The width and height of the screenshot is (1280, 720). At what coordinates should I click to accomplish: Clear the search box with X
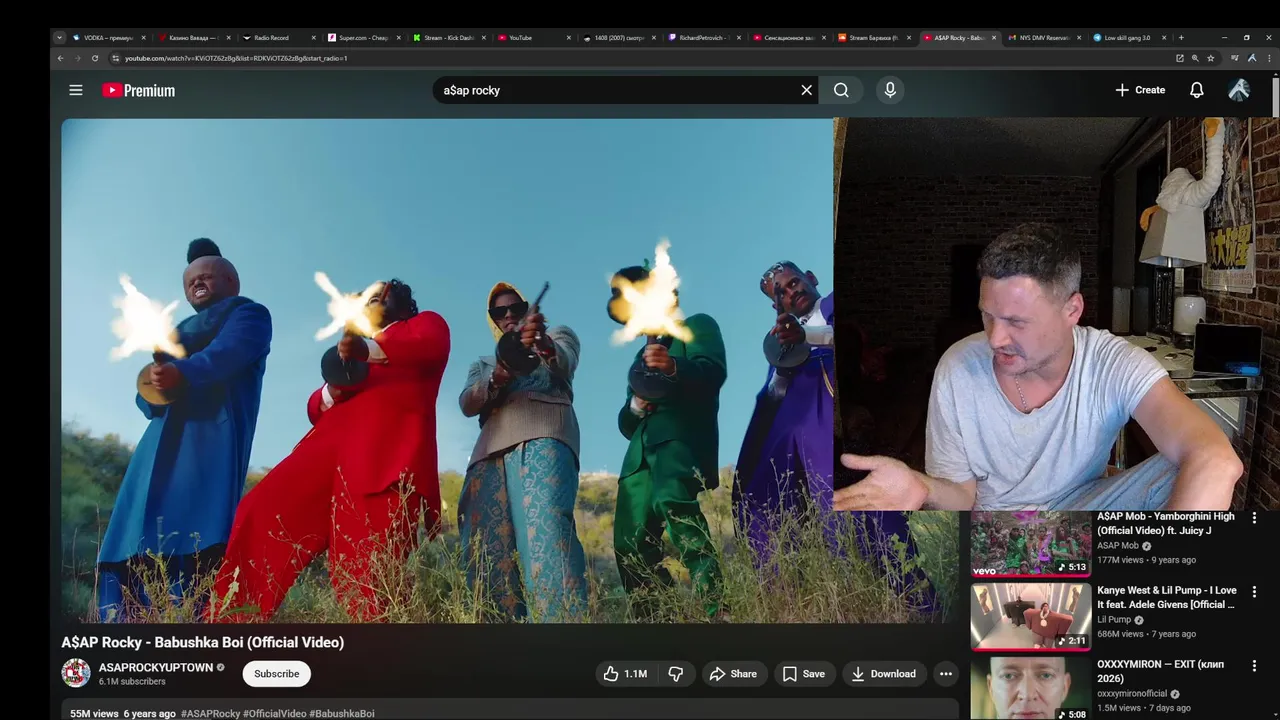pos(806,90)
